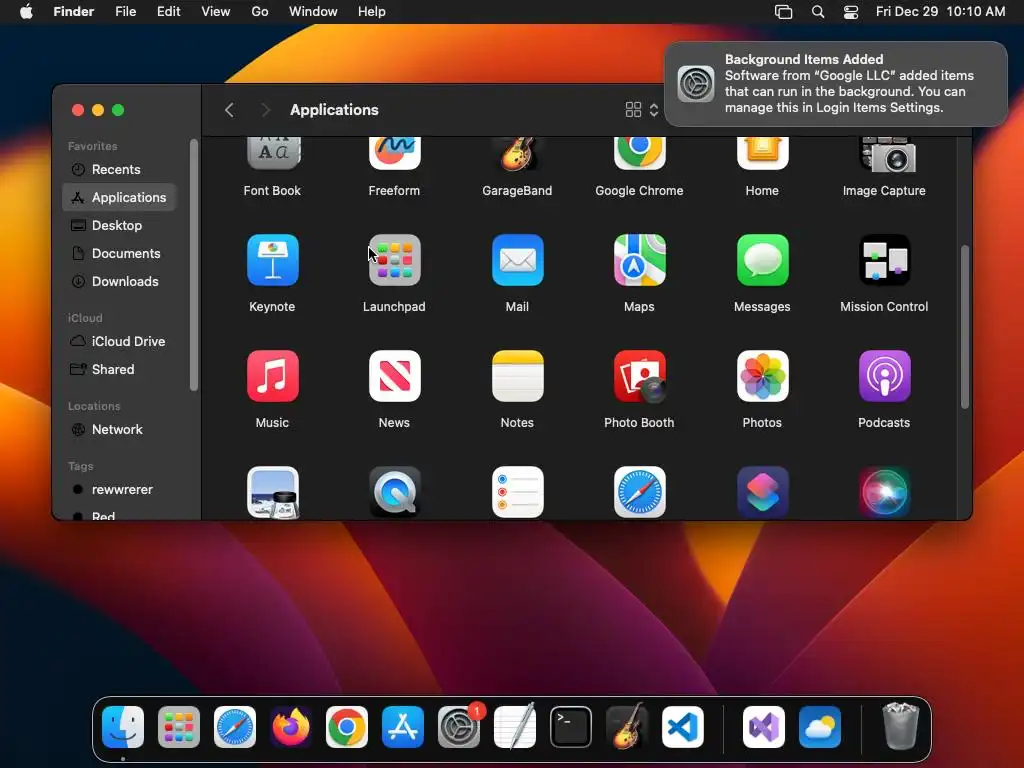Select the Photo Booth app
This screenshot has width=1024, height=768.
click(x=639, y=376)
